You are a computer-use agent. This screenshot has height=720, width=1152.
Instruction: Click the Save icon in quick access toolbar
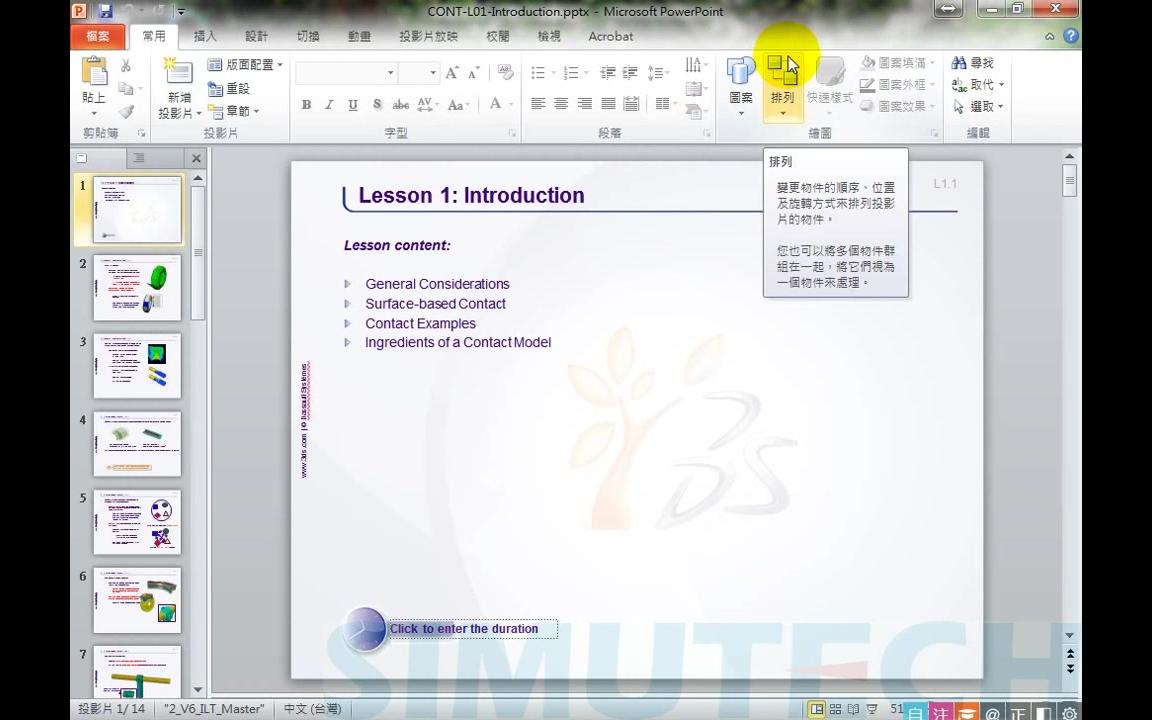[105, 11]
